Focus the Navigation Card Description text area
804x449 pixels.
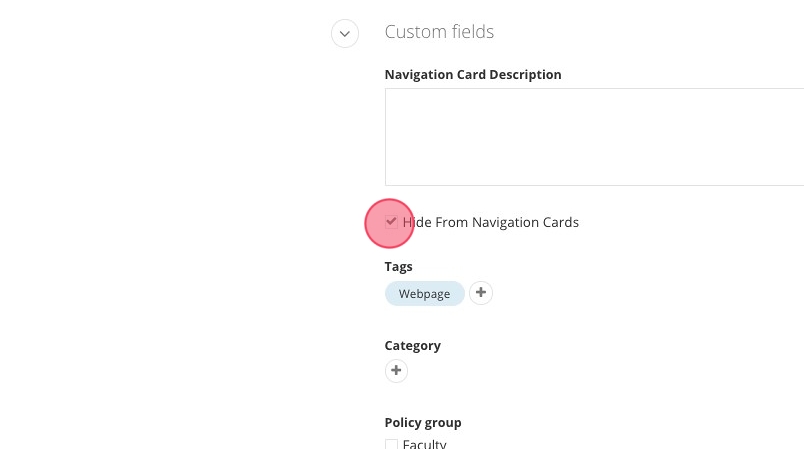pyautogui.click(x=594, y=137)
